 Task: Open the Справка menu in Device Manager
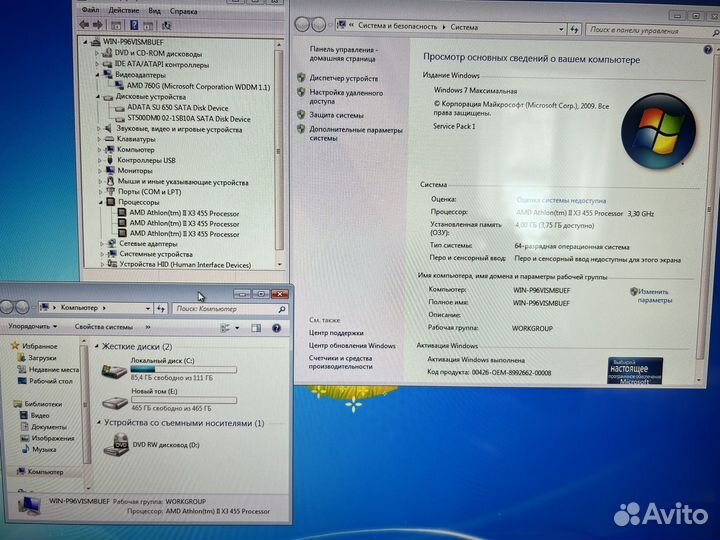[183, 11]
